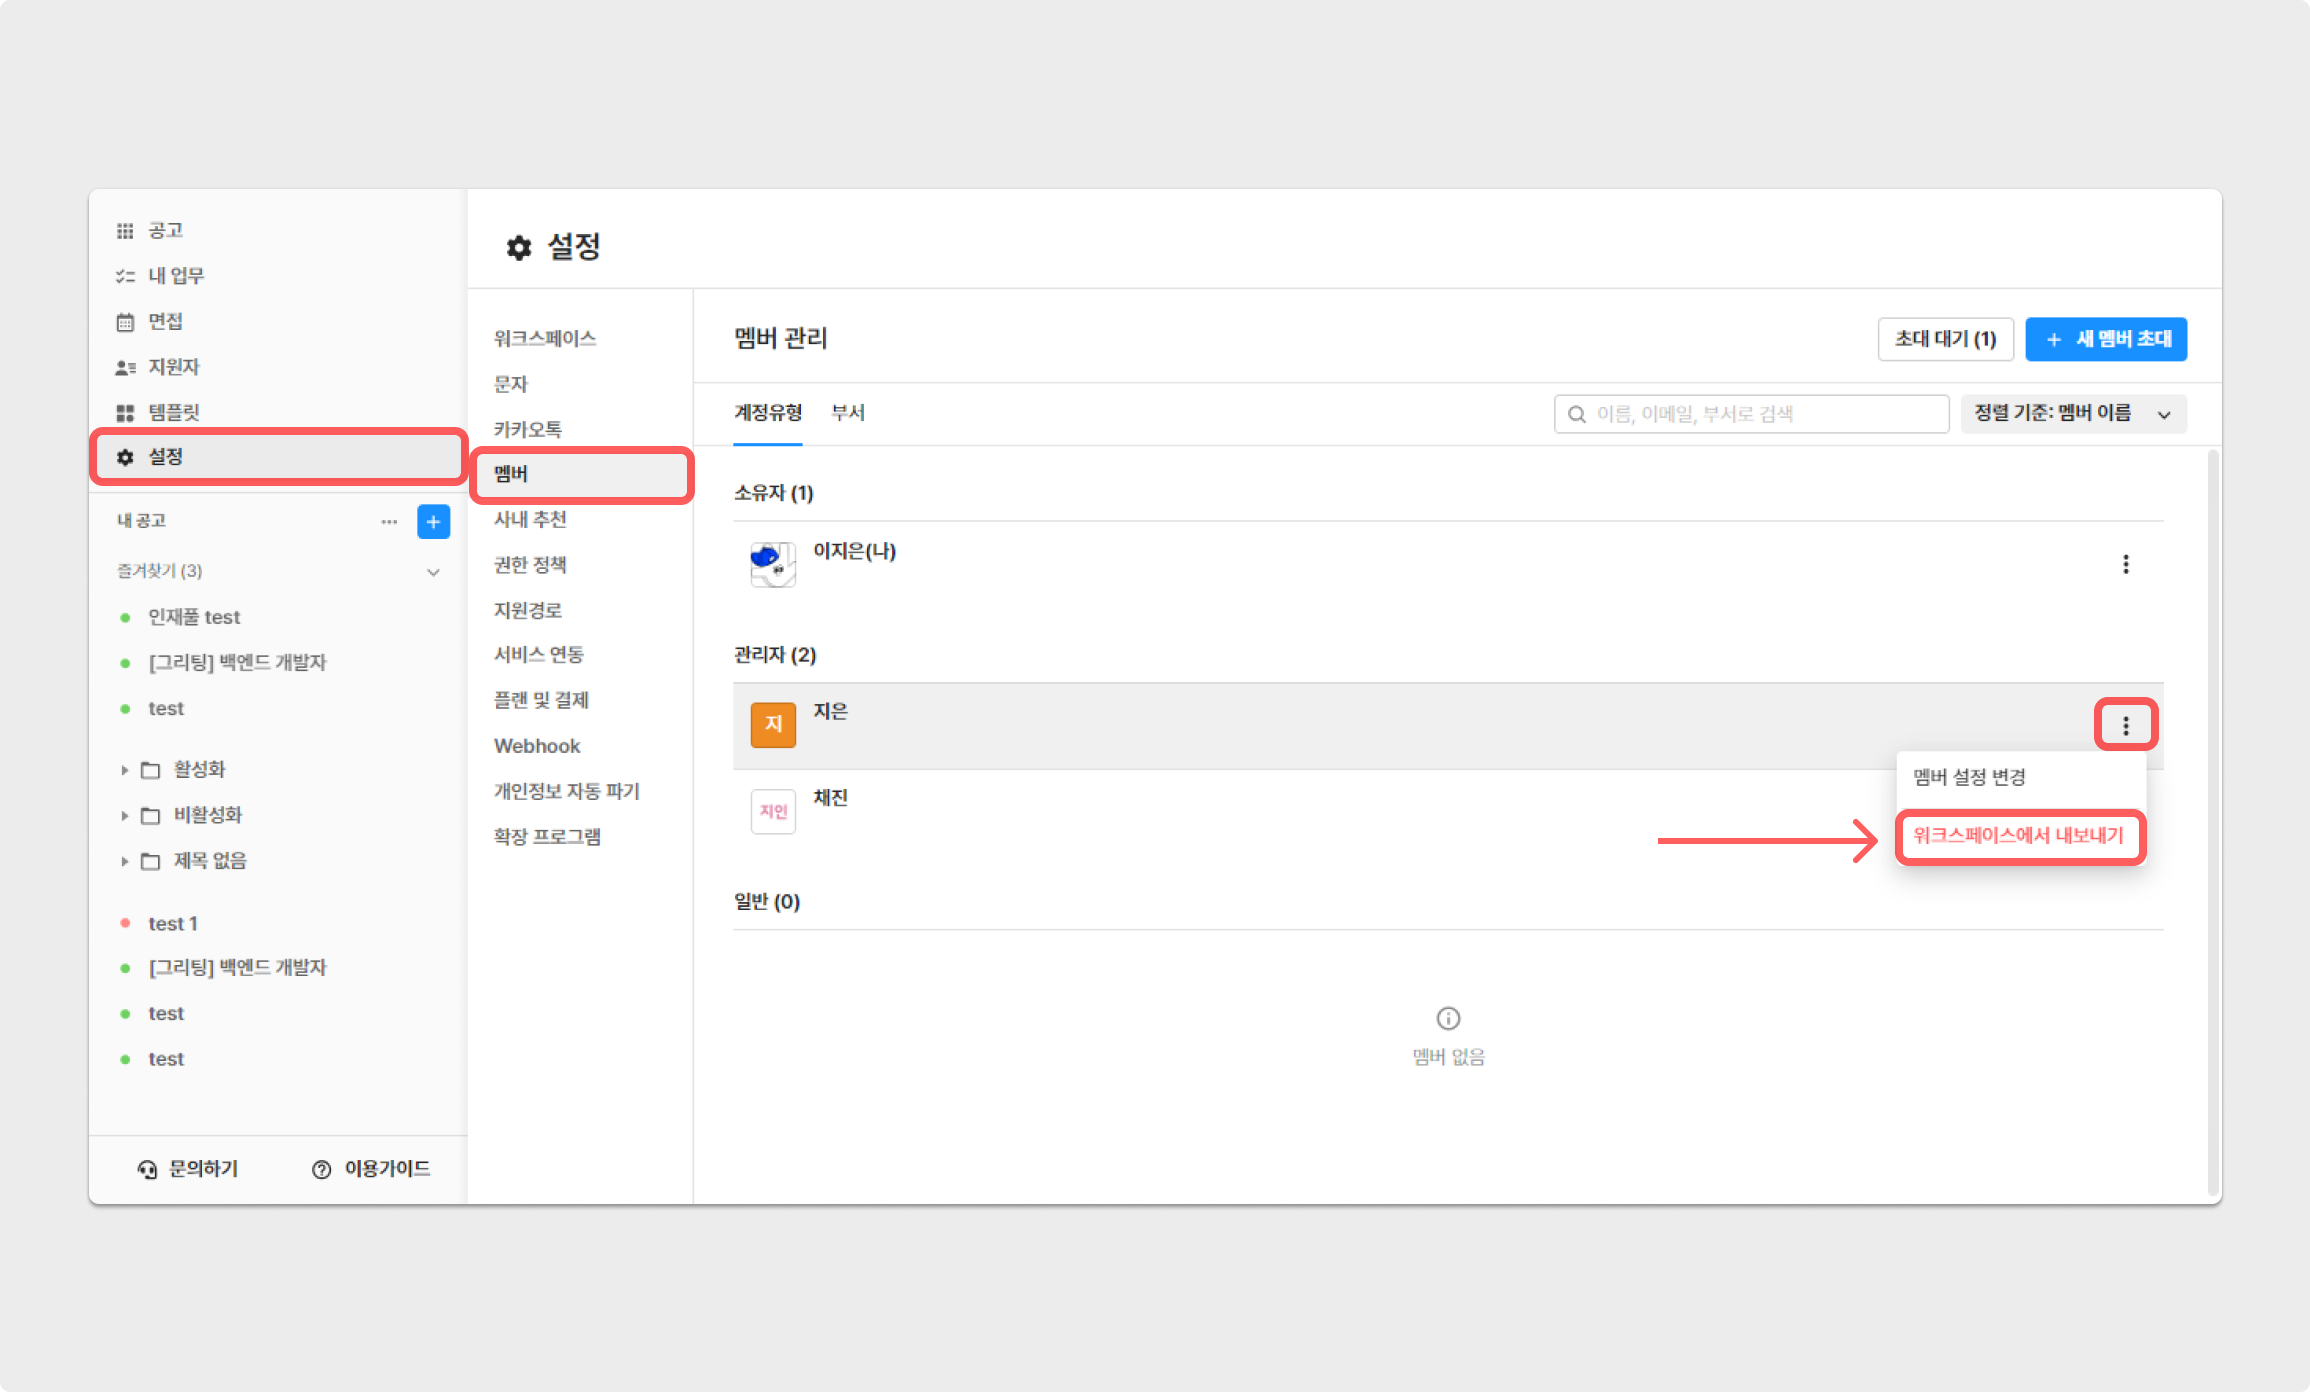This screenshot has height=1392, width=2310.
Task: Open 템플릿 icon in left sidebar
Action: (125, 413)
